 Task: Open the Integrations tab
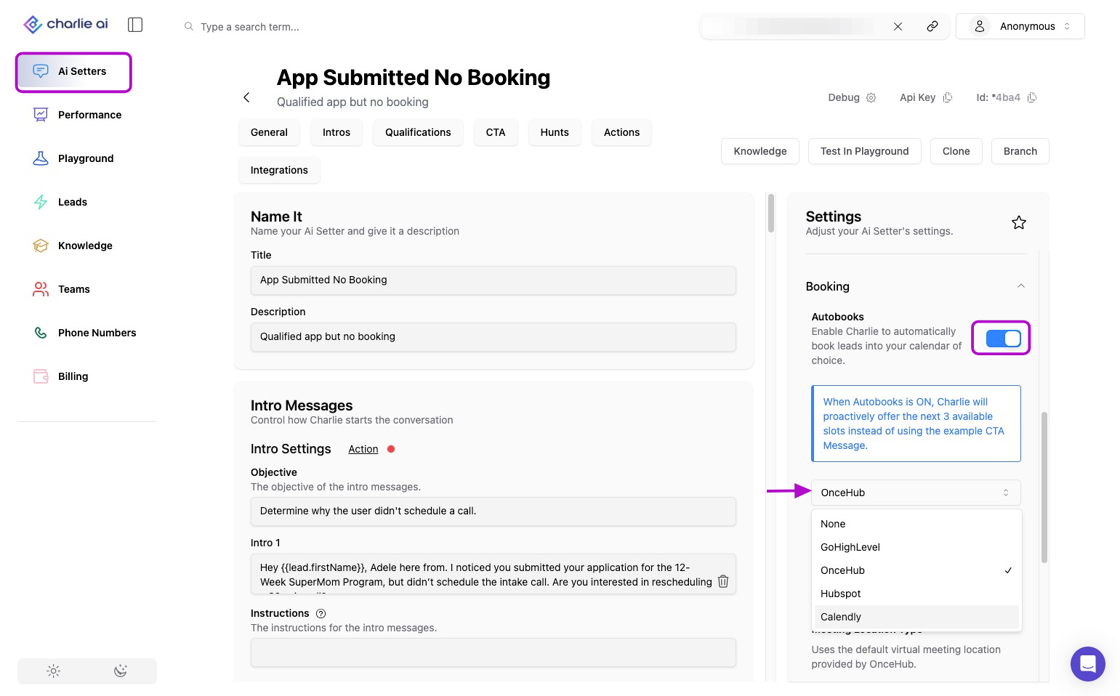[x=279, y=170]
